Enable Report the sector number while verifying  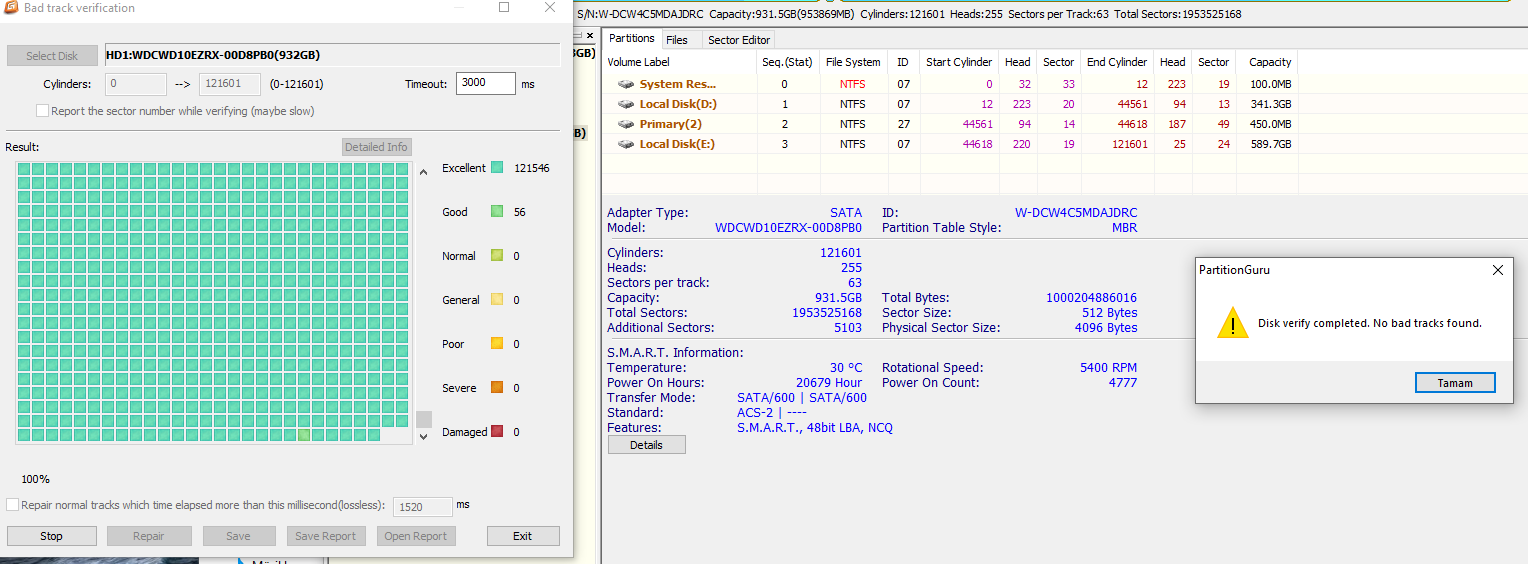tap(42, 111)
